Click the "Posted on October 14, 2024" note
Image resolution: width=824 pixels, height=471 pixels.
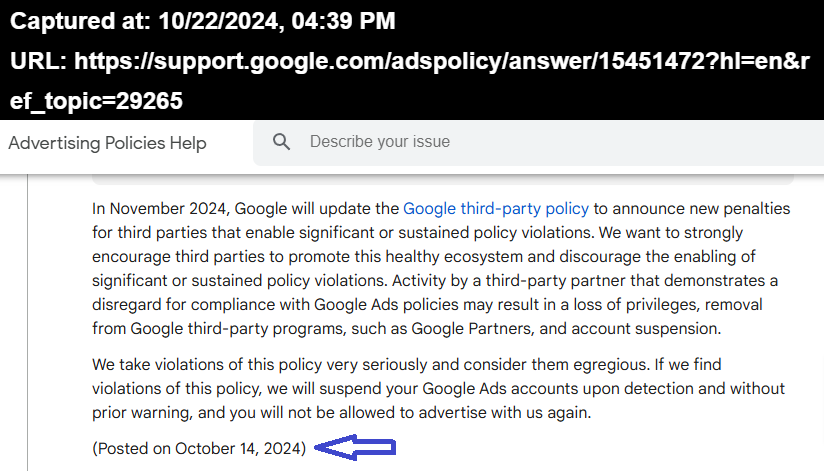click(x=199, y=448)
